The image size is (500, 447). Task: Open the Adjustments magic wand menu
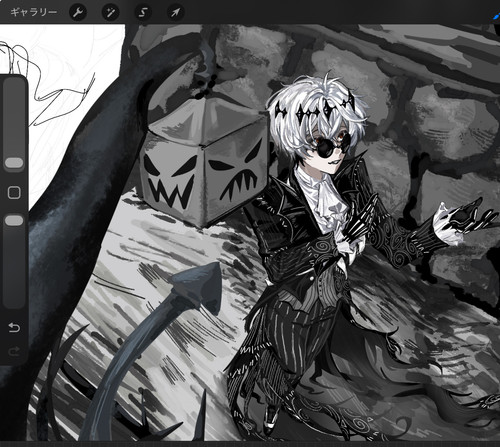coord(110,13)
